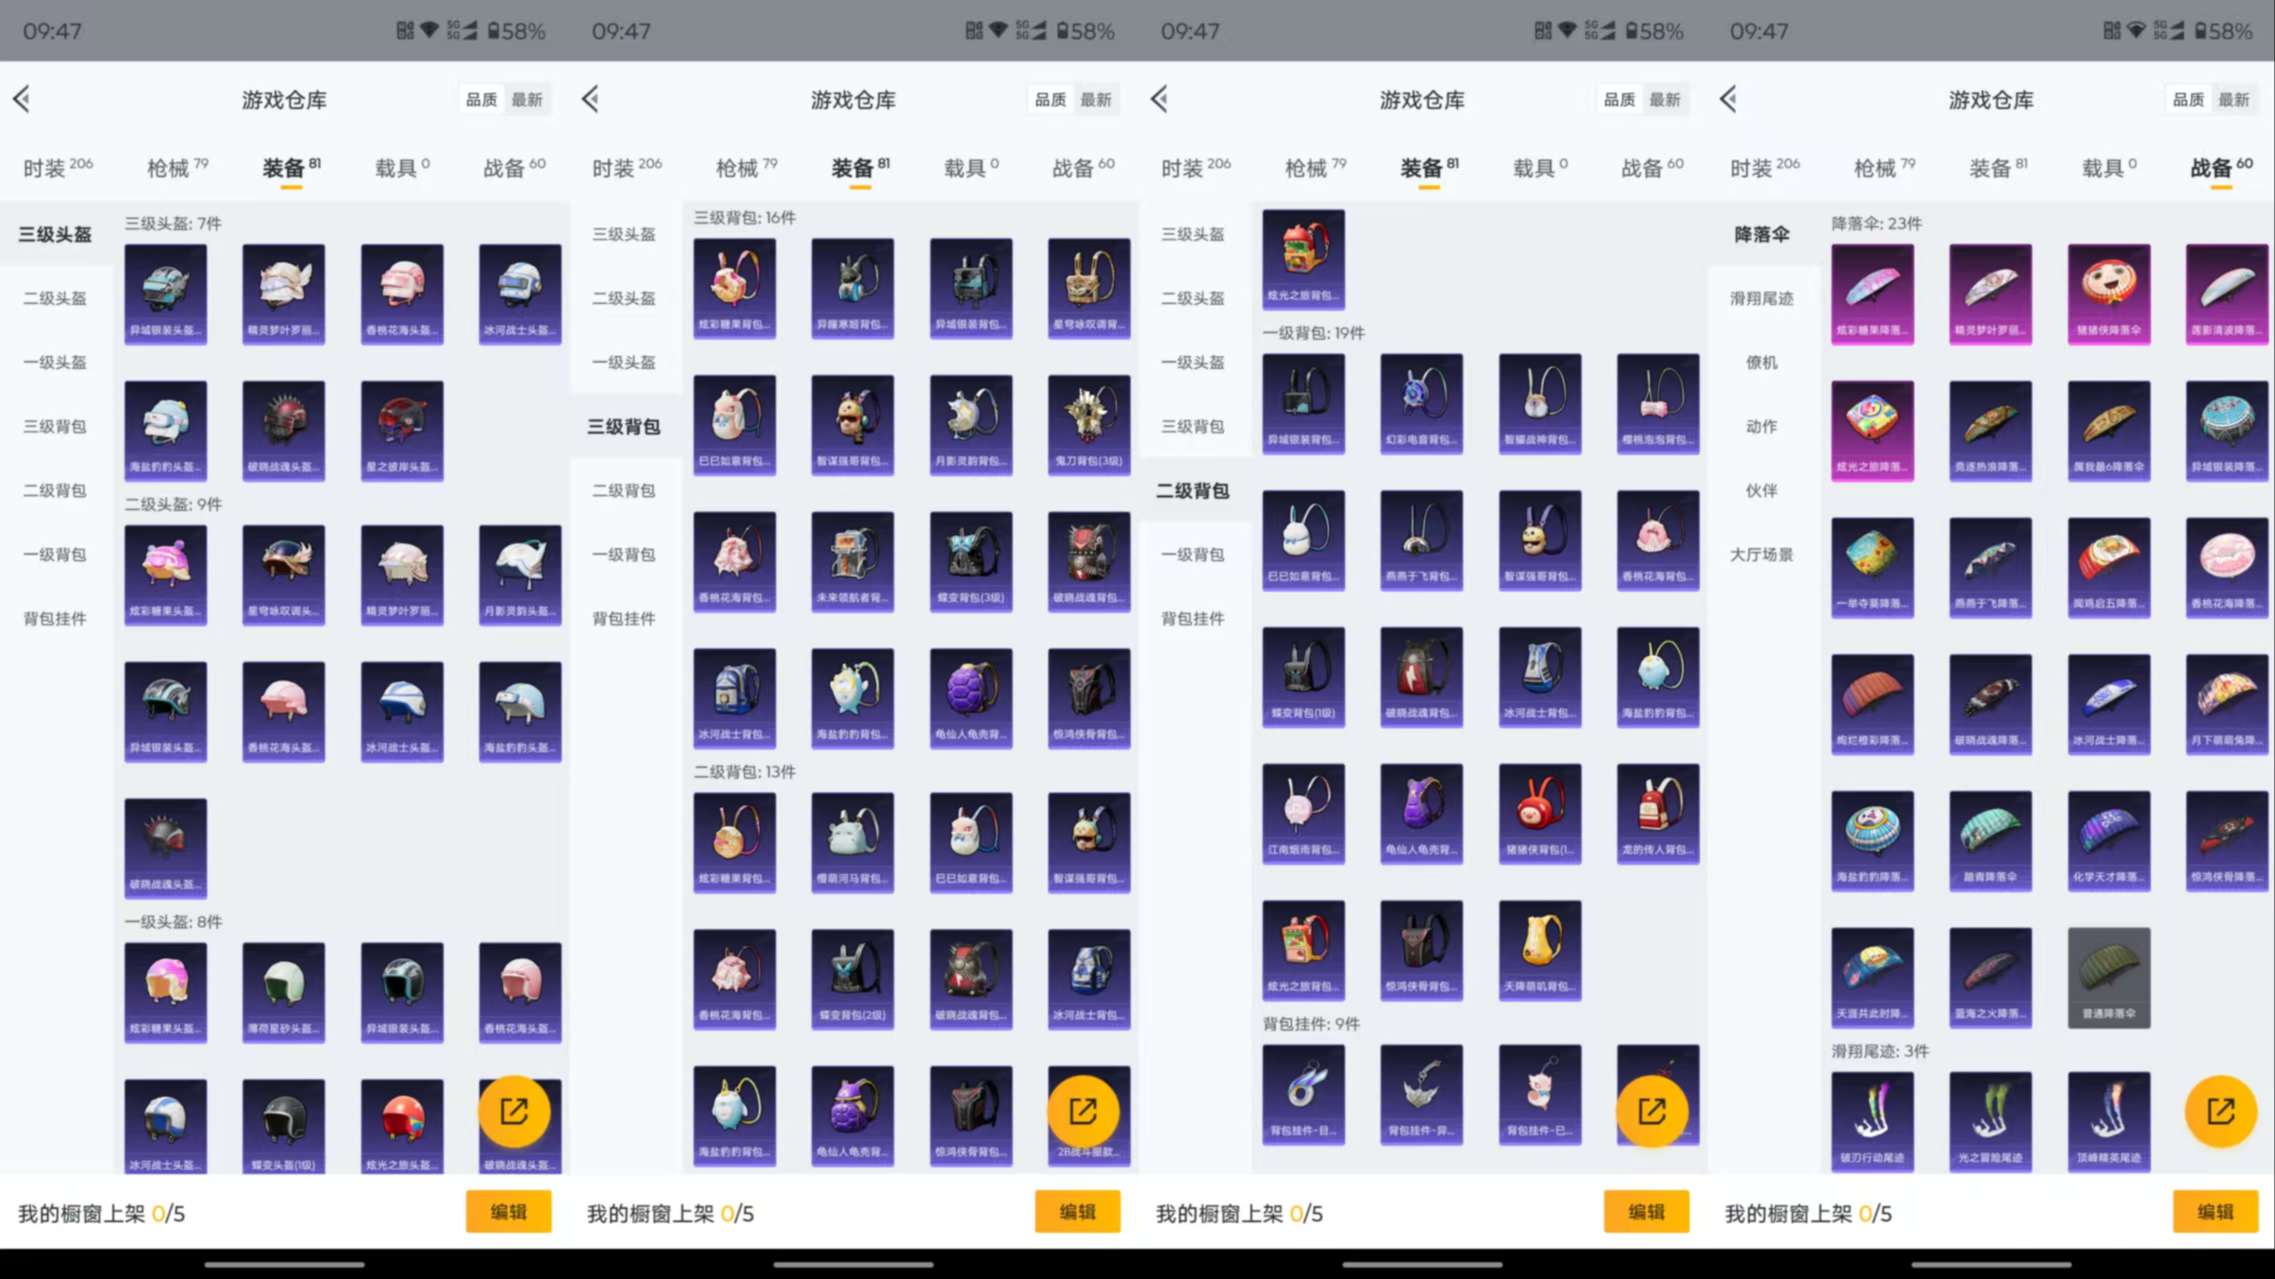2275x1279 pixels.
Task: Select the 普通降落伞 item icon
Action: coord(2109,978)
